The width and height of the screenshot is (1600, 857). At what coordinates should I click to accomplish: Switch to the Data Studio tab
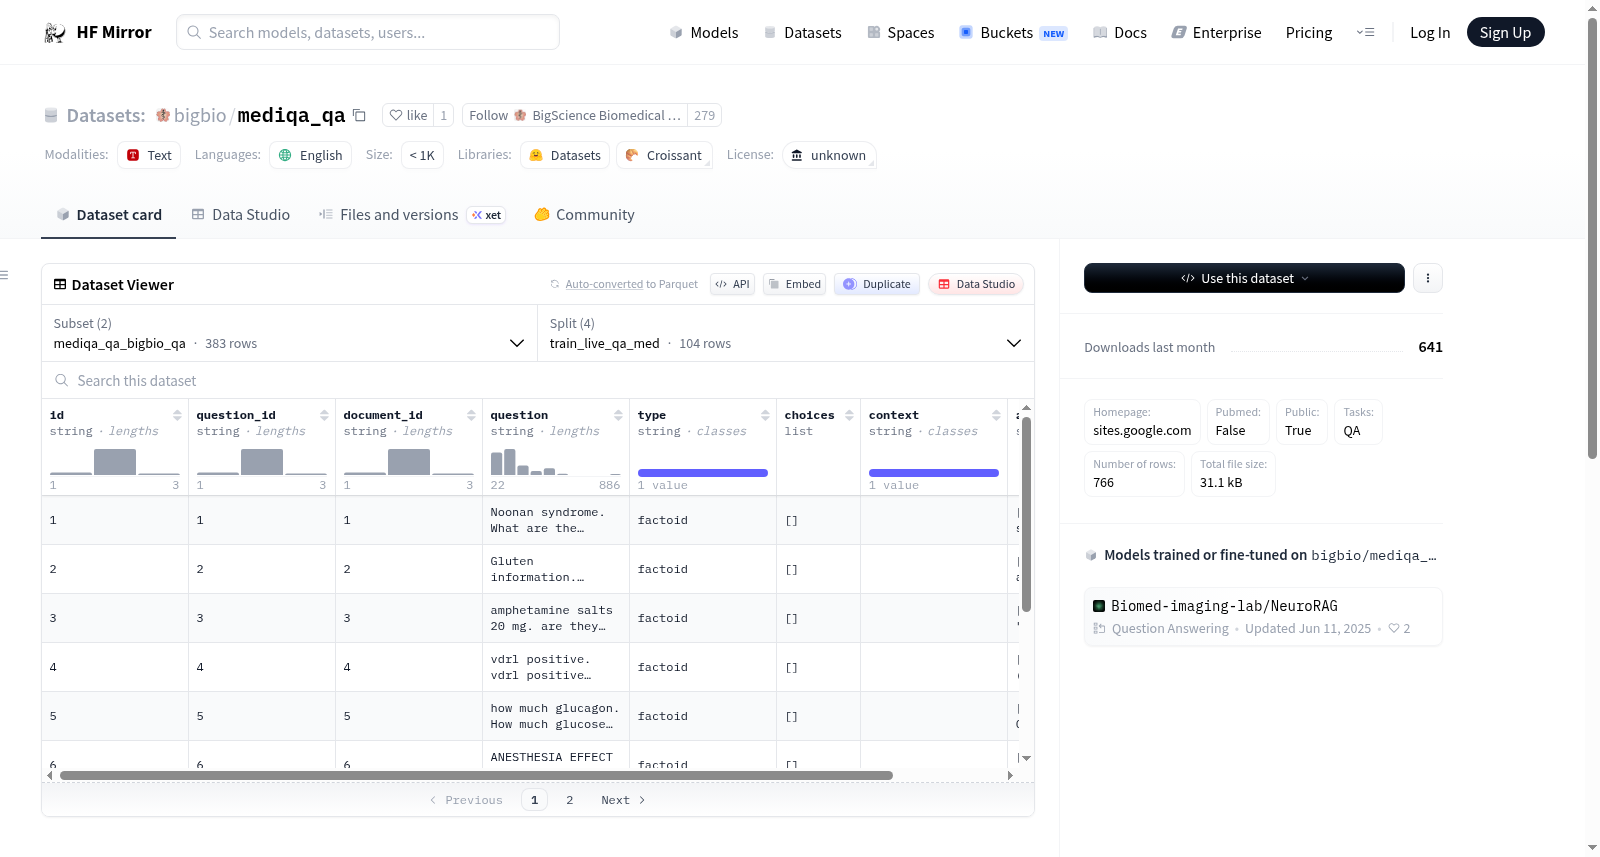point(240,215)
